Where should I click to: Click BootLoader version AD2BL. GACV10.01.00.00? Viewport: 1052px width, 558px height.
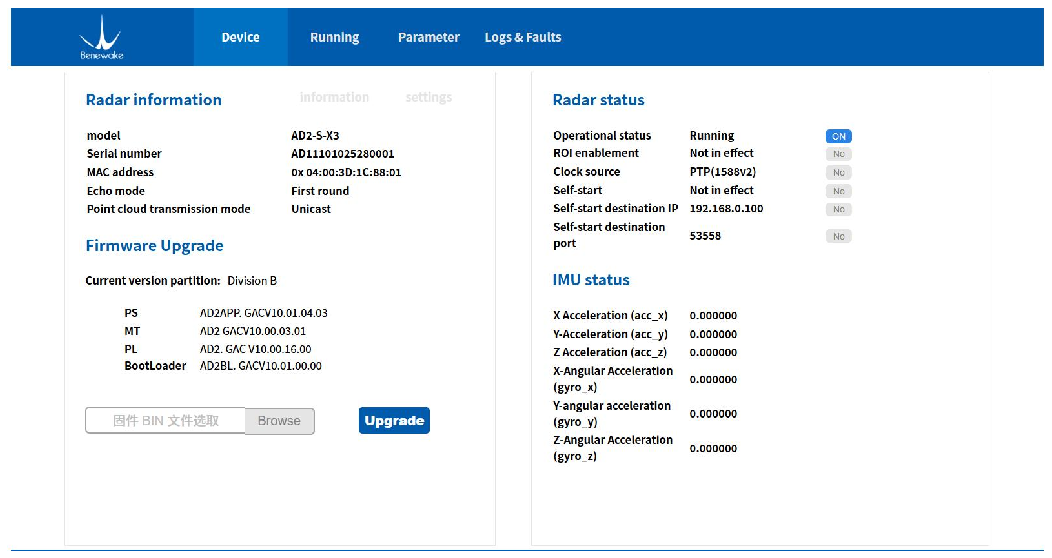click(x=261, y=366)
